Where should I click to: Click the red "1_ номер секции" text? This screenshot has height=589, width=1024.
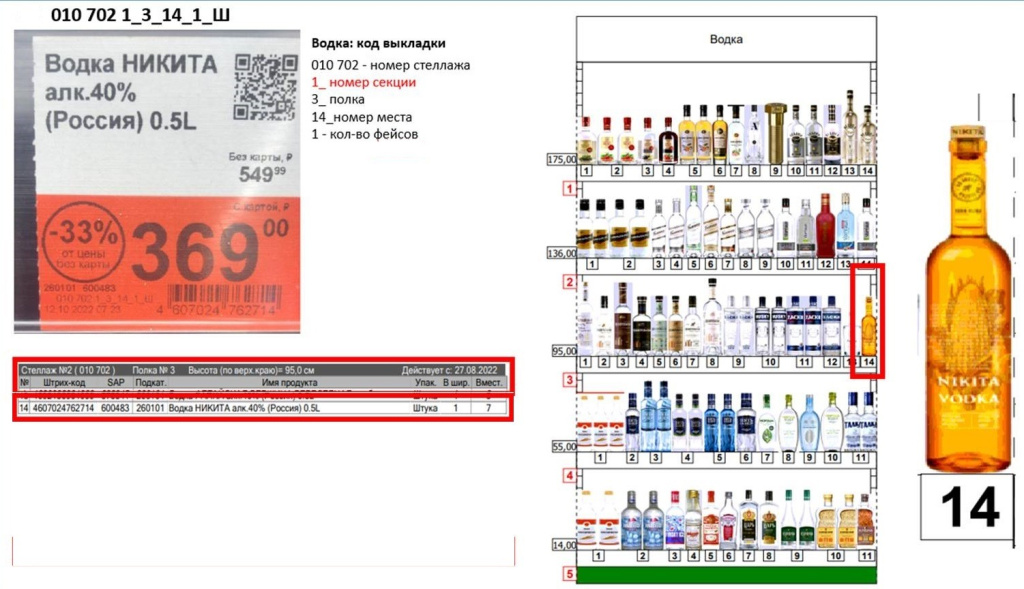362,82
